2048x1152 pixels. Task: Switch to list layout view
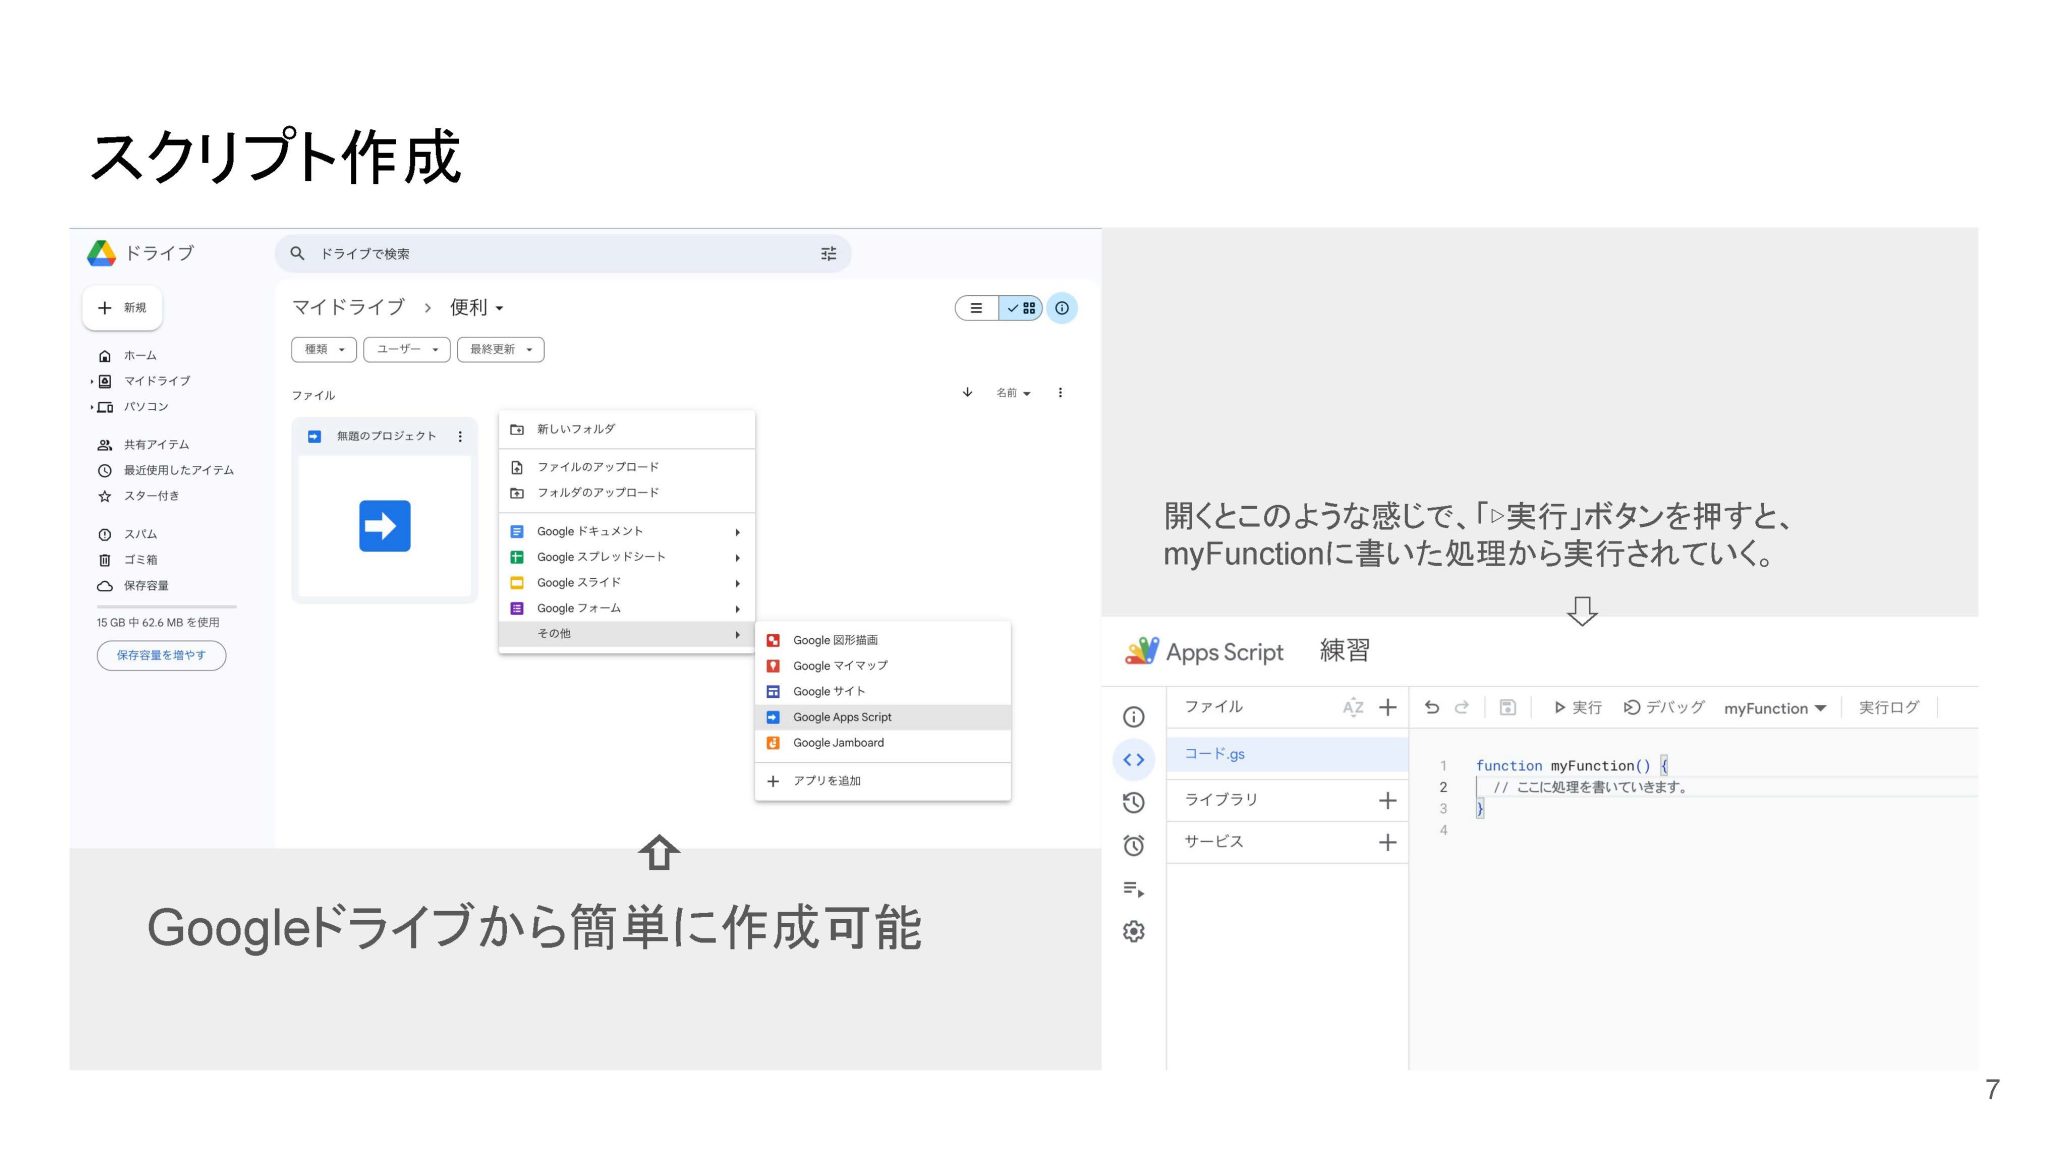[x=976, y=308]
